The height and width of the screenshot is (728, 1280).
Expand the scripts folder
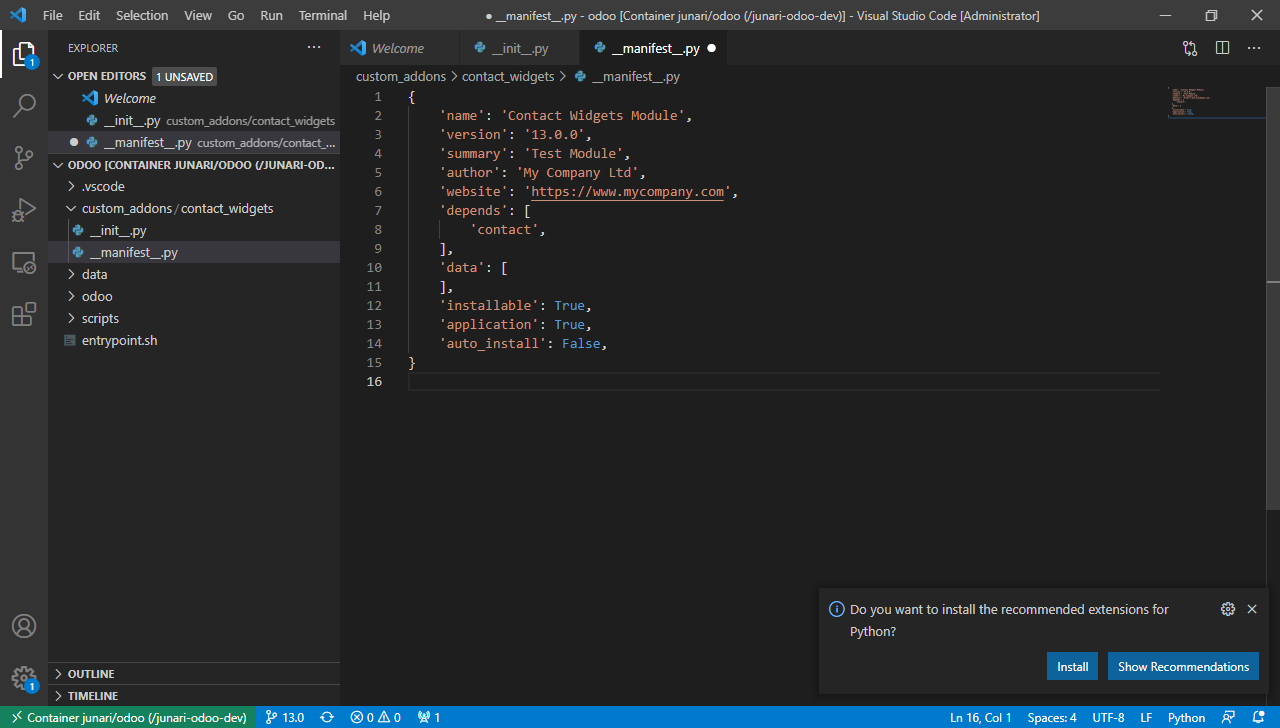point(100,318)
